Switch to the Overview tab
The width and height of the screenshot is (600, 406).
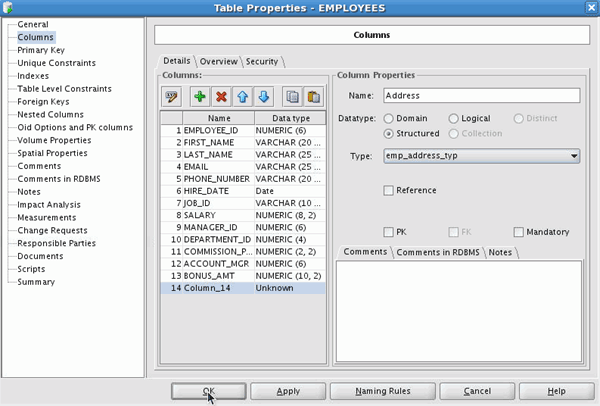click(x=218, y=62)
